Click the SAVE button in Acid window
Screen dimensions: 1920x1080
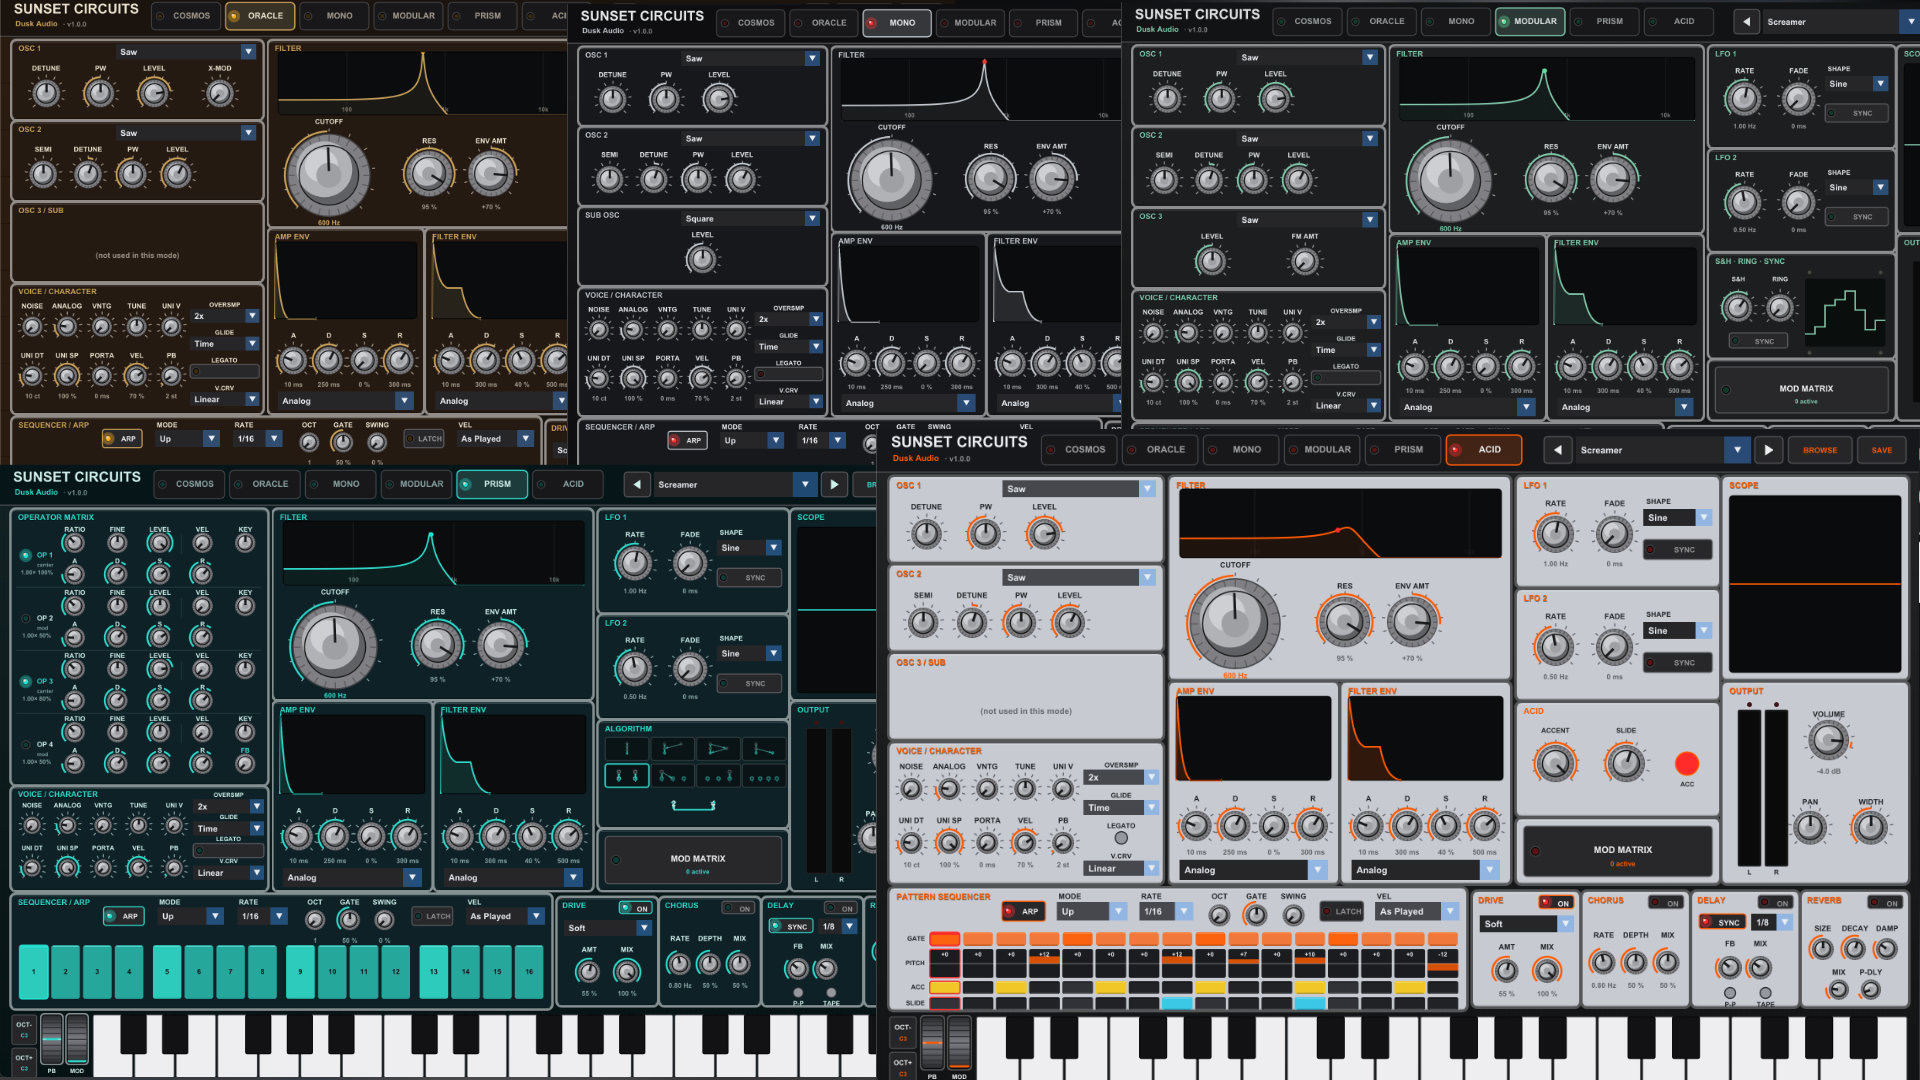(x=1881, y=450)
